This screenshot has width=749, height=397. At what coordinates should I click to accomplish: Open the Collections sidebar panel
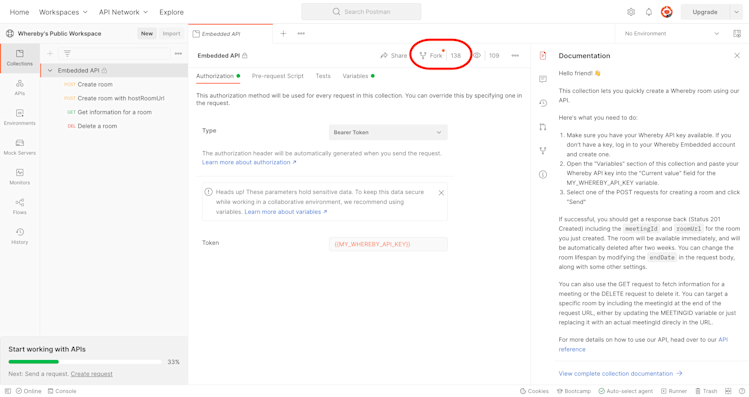20,57
